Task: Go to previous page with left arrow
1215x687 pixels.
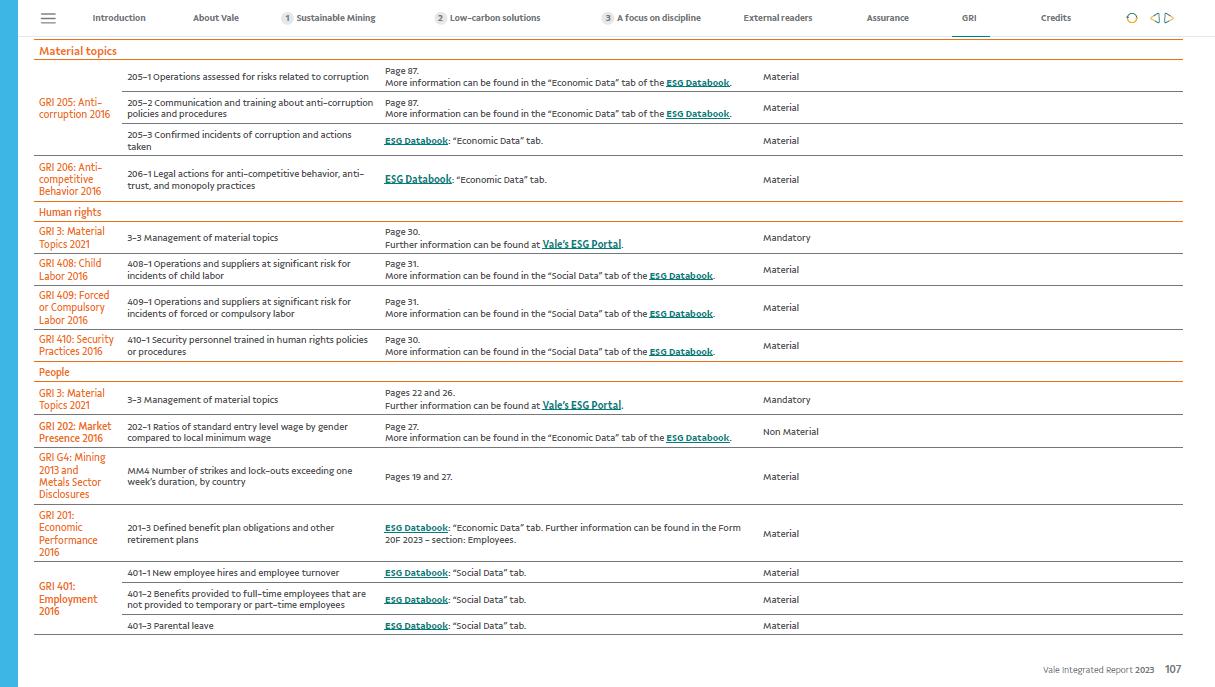Action: coord(1155,18)
